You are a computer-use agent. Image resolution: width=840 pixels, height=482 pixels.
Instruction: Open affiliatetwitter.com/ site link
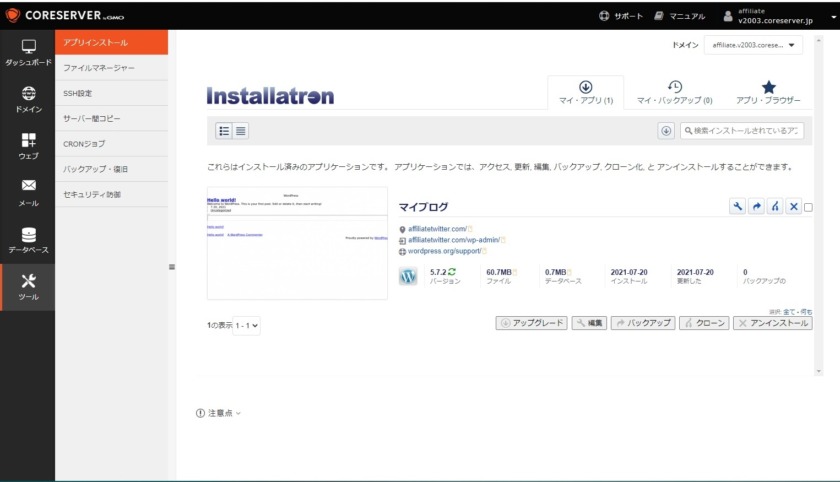point(437,229)
